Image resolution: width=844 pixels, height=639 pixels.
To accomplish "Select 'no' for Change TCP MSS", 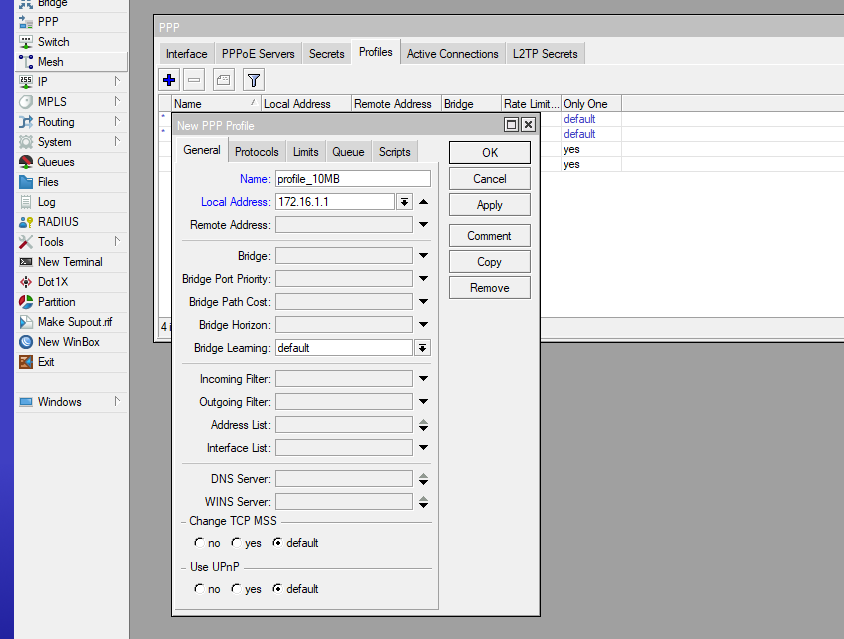I will coord(200,543).
